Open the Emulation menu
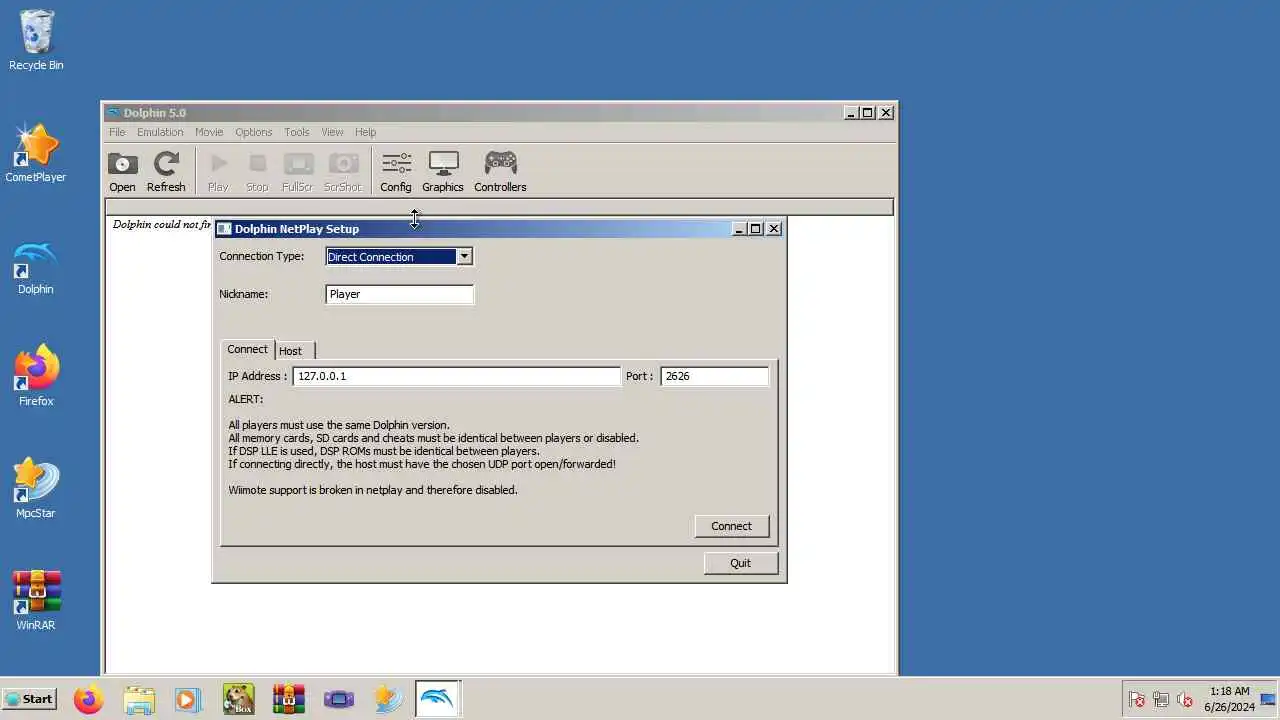1280x720 pixels. (160, 132)
